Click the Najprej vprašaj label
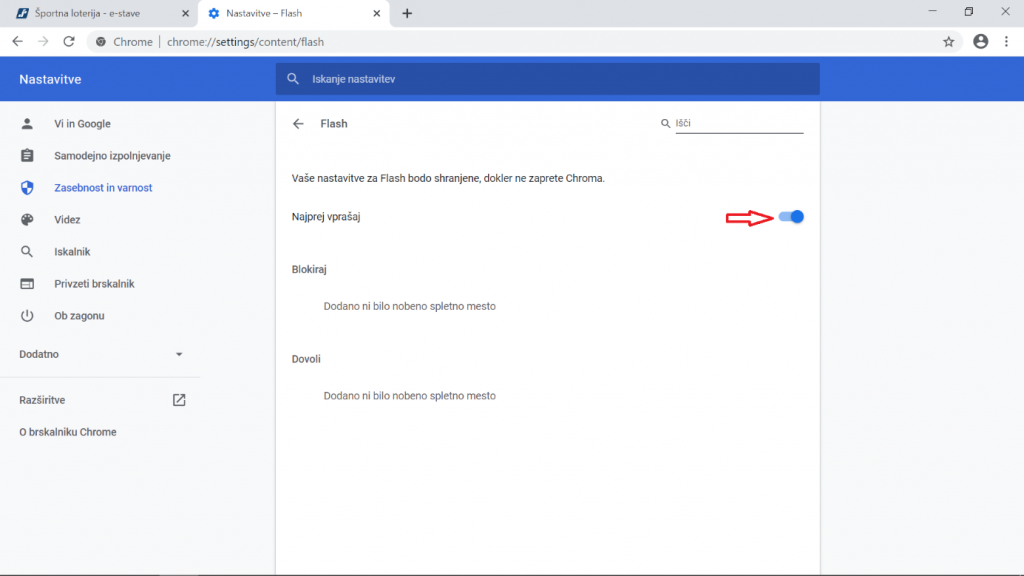Viewport: 1024px width, 576px height. click(326, 216)
